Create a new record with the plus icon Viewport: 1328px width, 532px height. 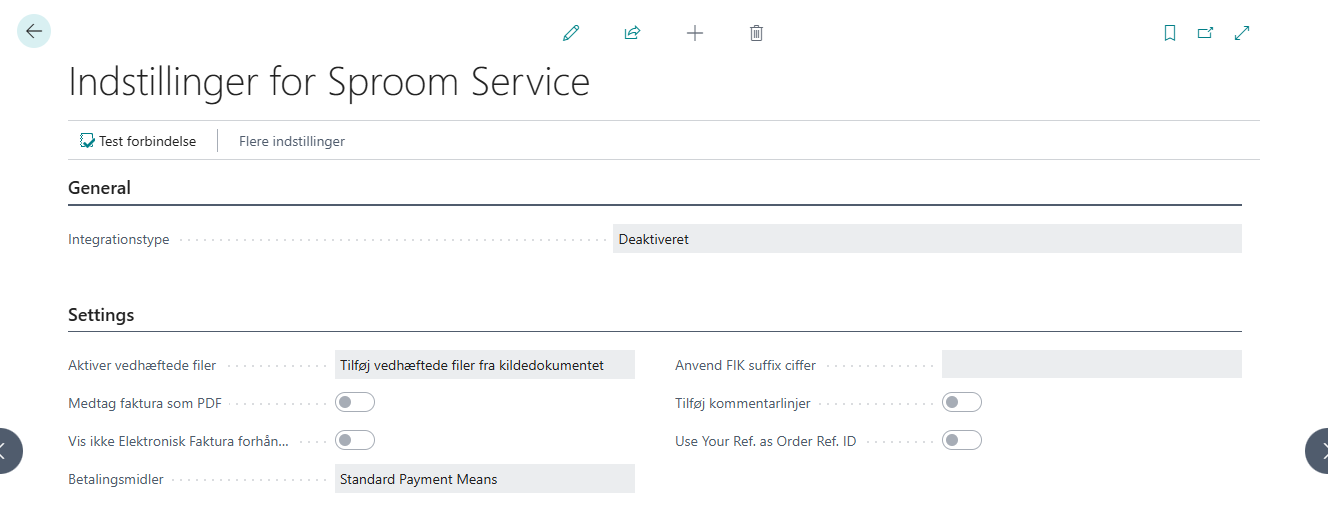(695, 33)
